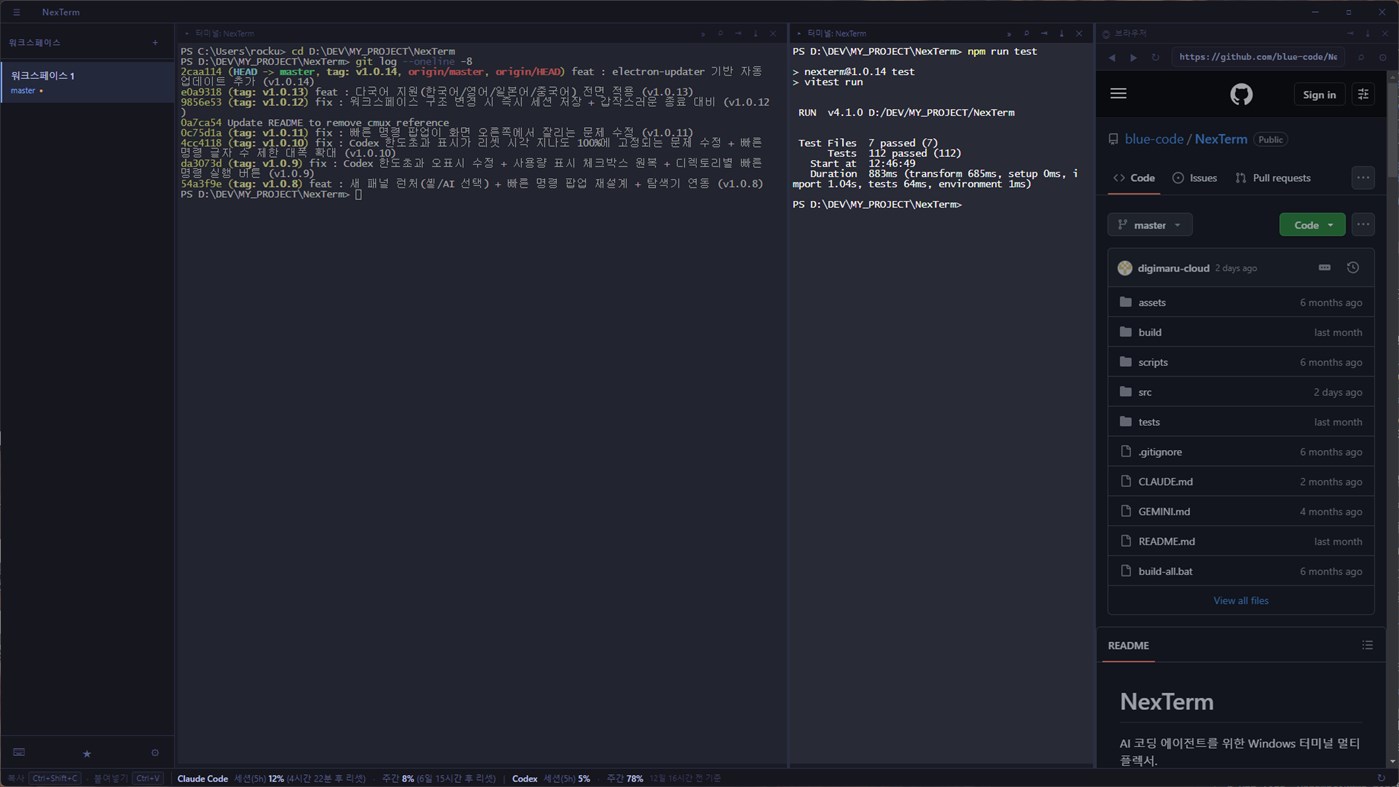Reload the embedded browser page

(x=1155, y=57)
